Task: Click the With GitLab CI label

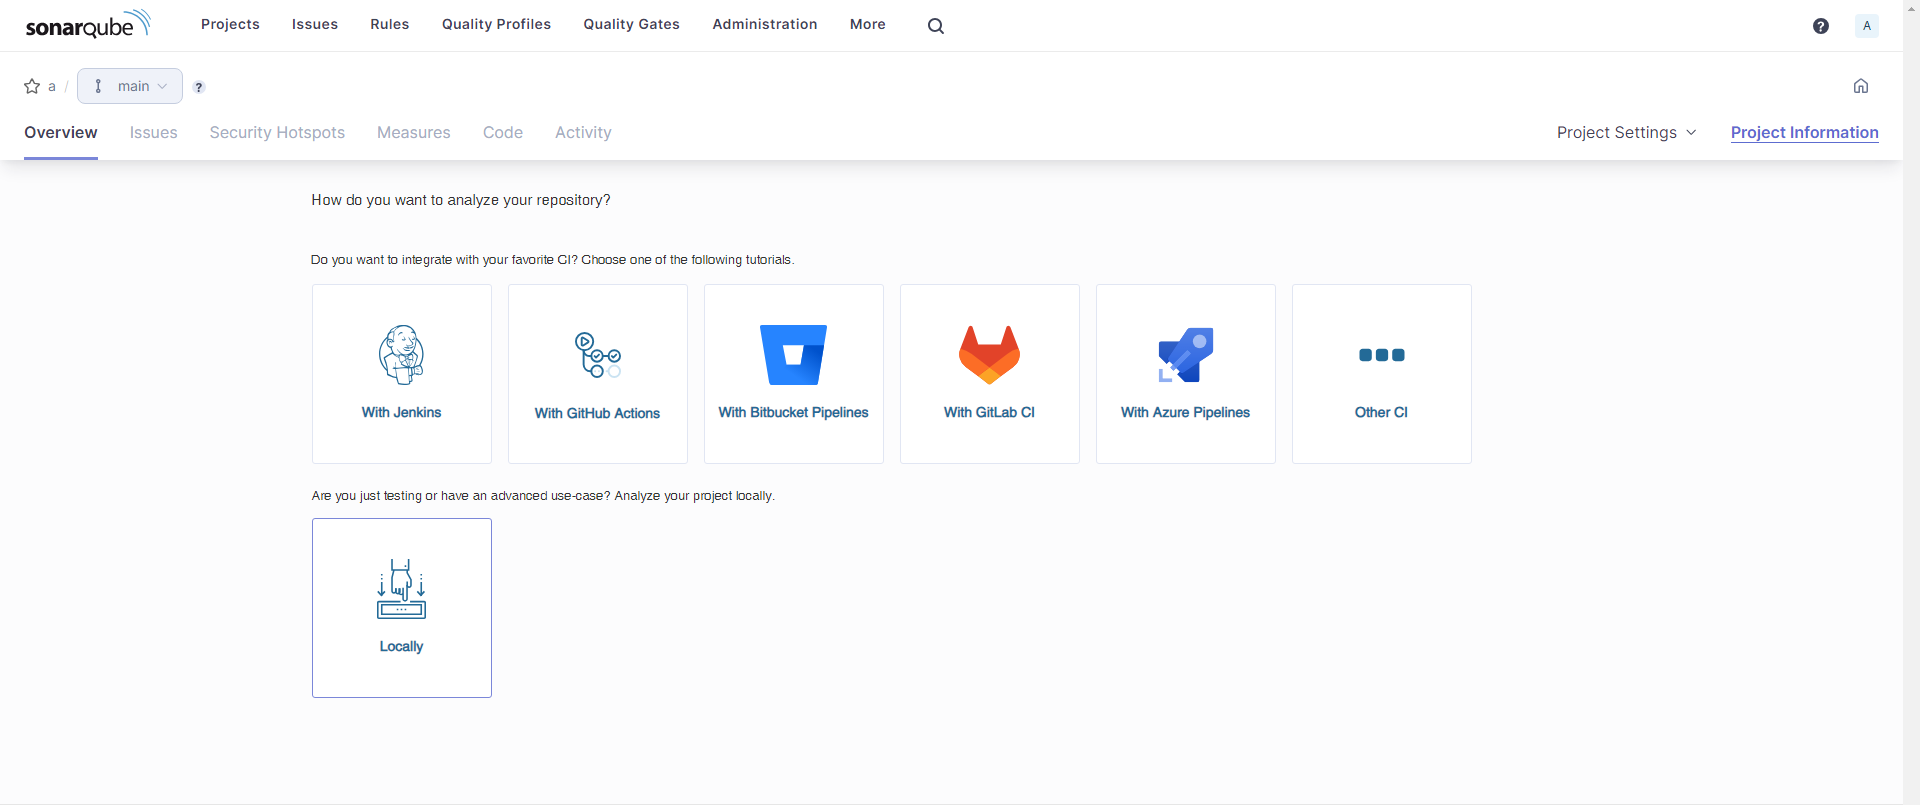Action: (990, 412)
